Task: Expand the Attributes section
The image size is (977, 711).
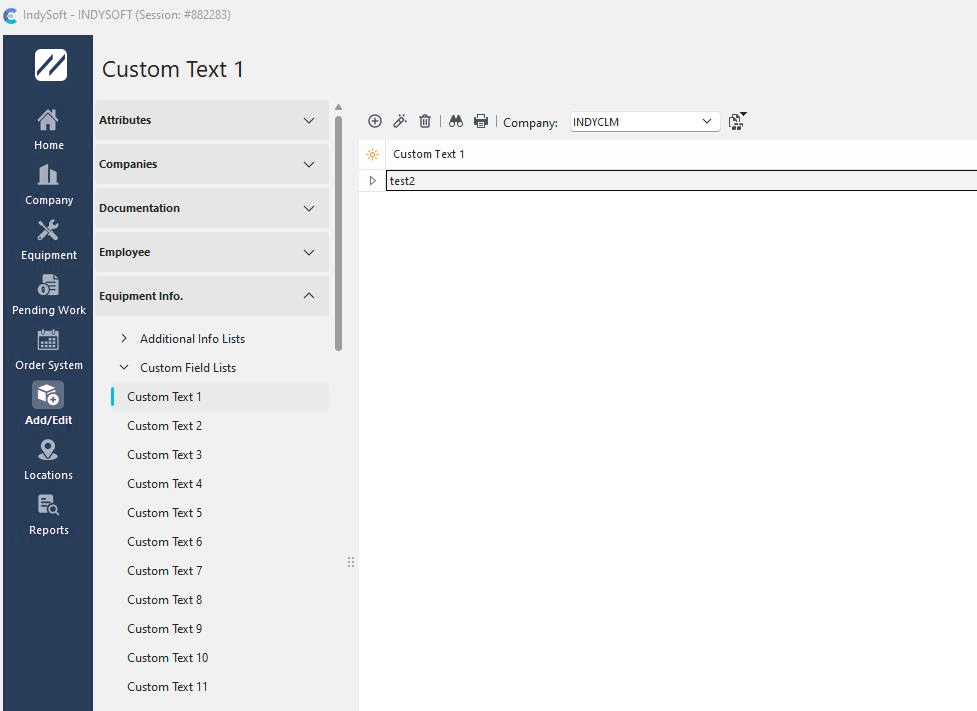Action: point(211,120)
